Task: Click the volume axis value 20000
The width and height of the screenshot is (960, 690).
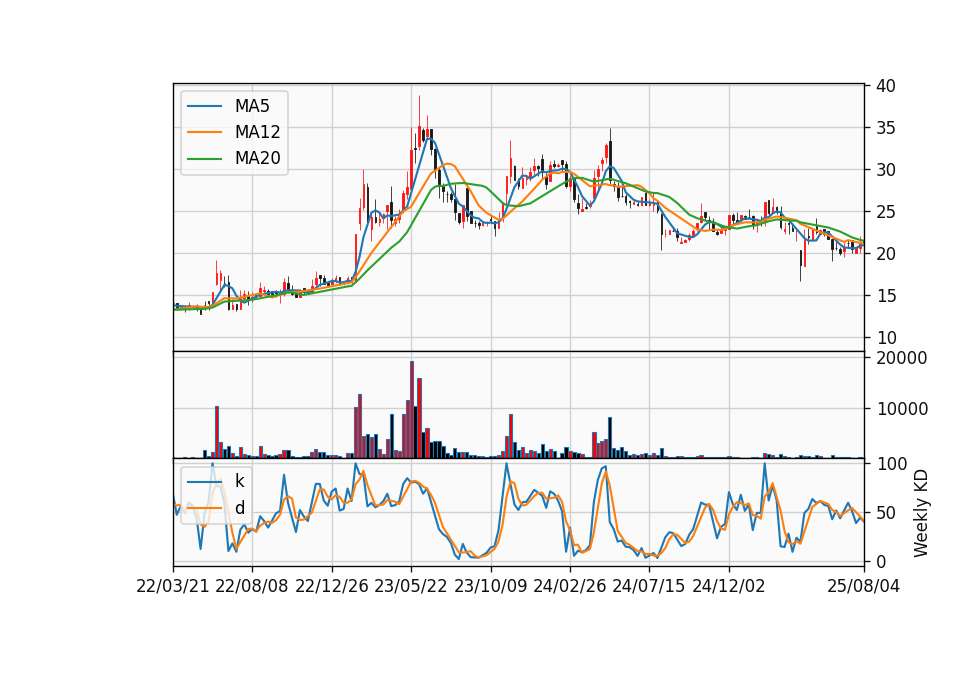Action: (902, 358)
